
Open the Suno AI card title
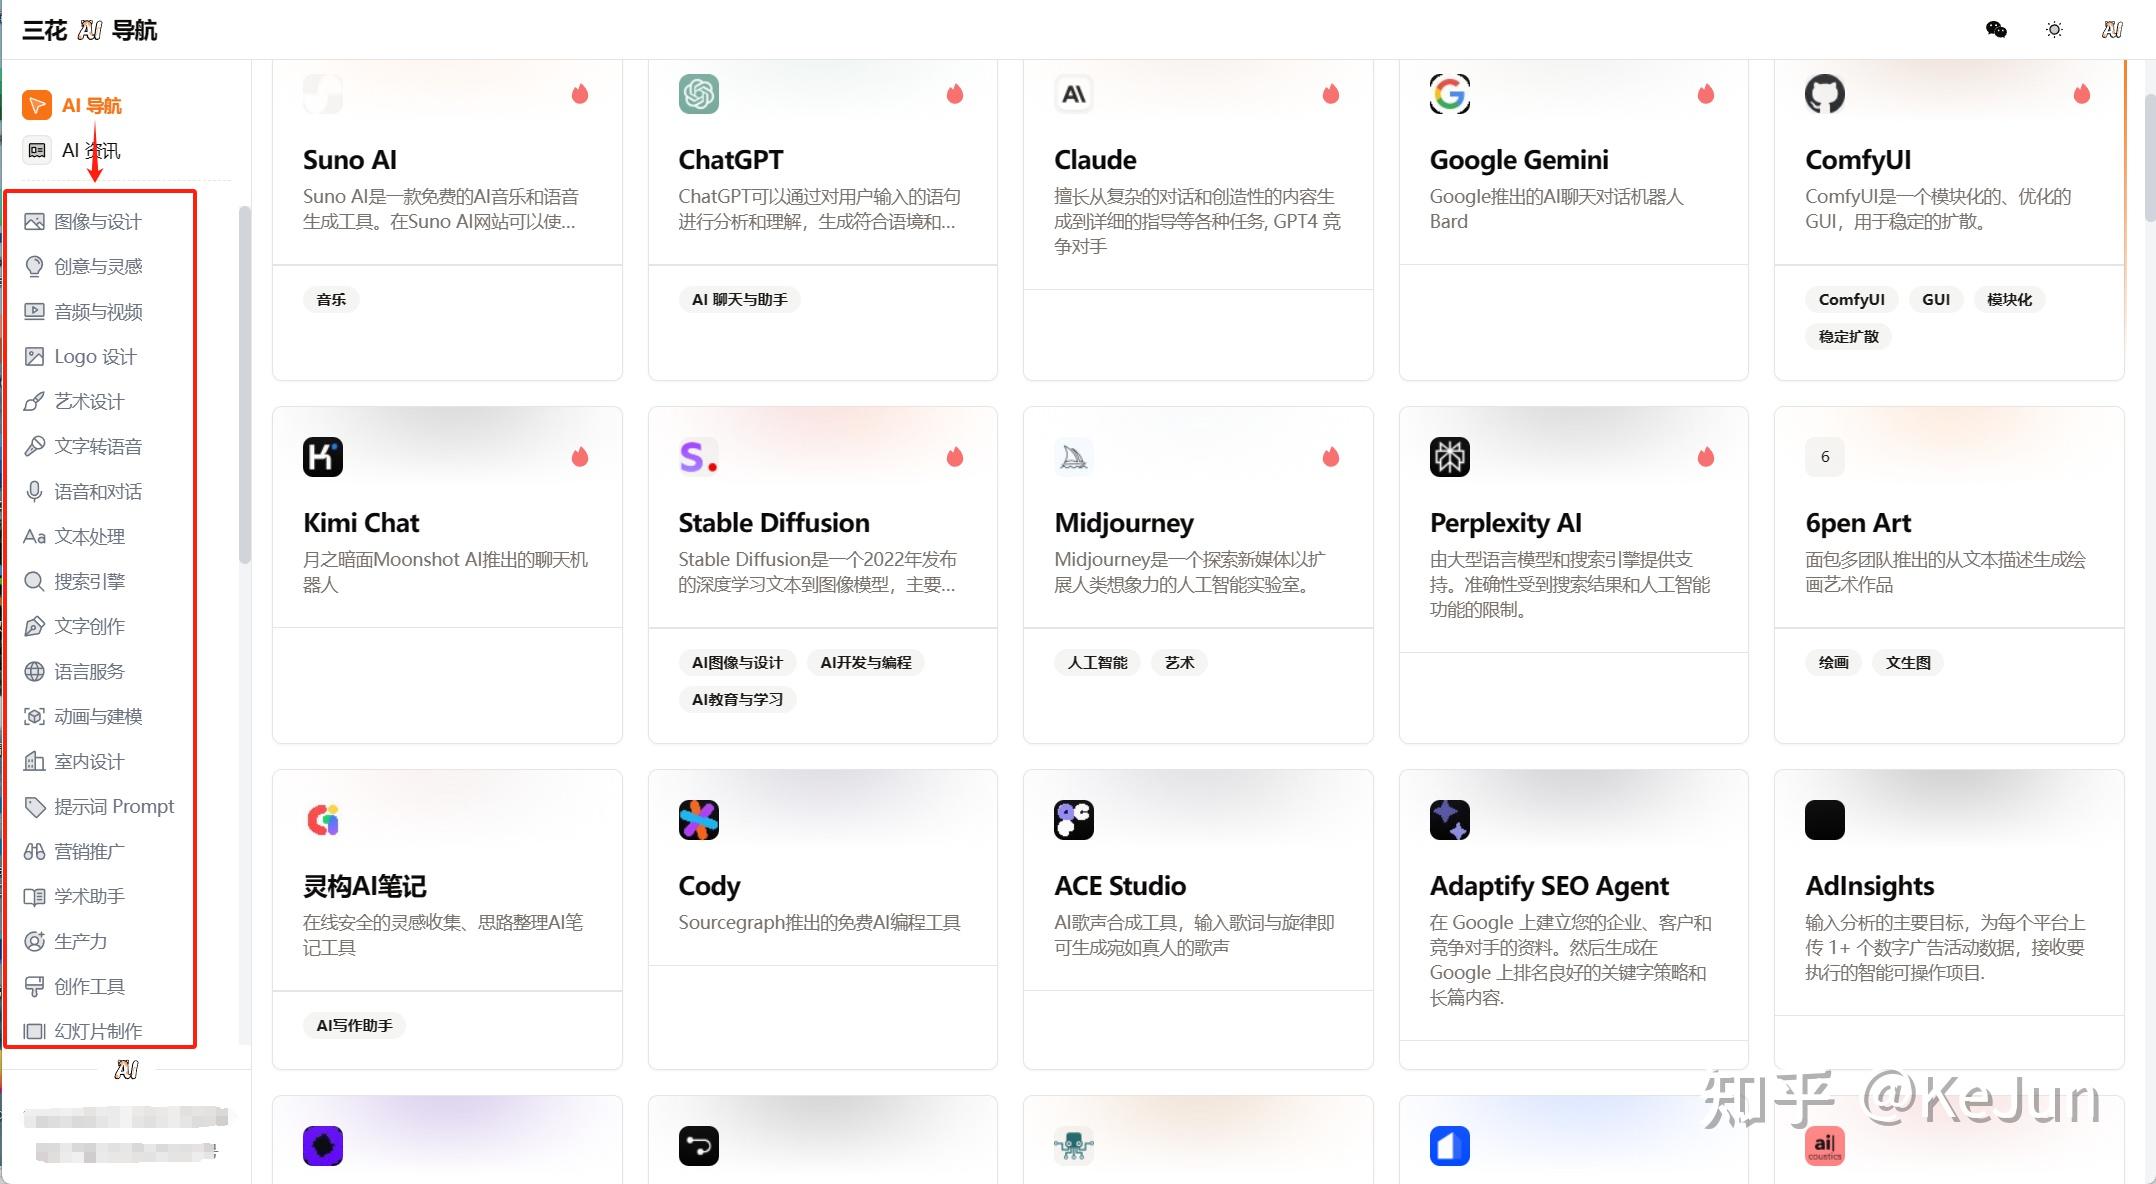(x=350, y=160)
